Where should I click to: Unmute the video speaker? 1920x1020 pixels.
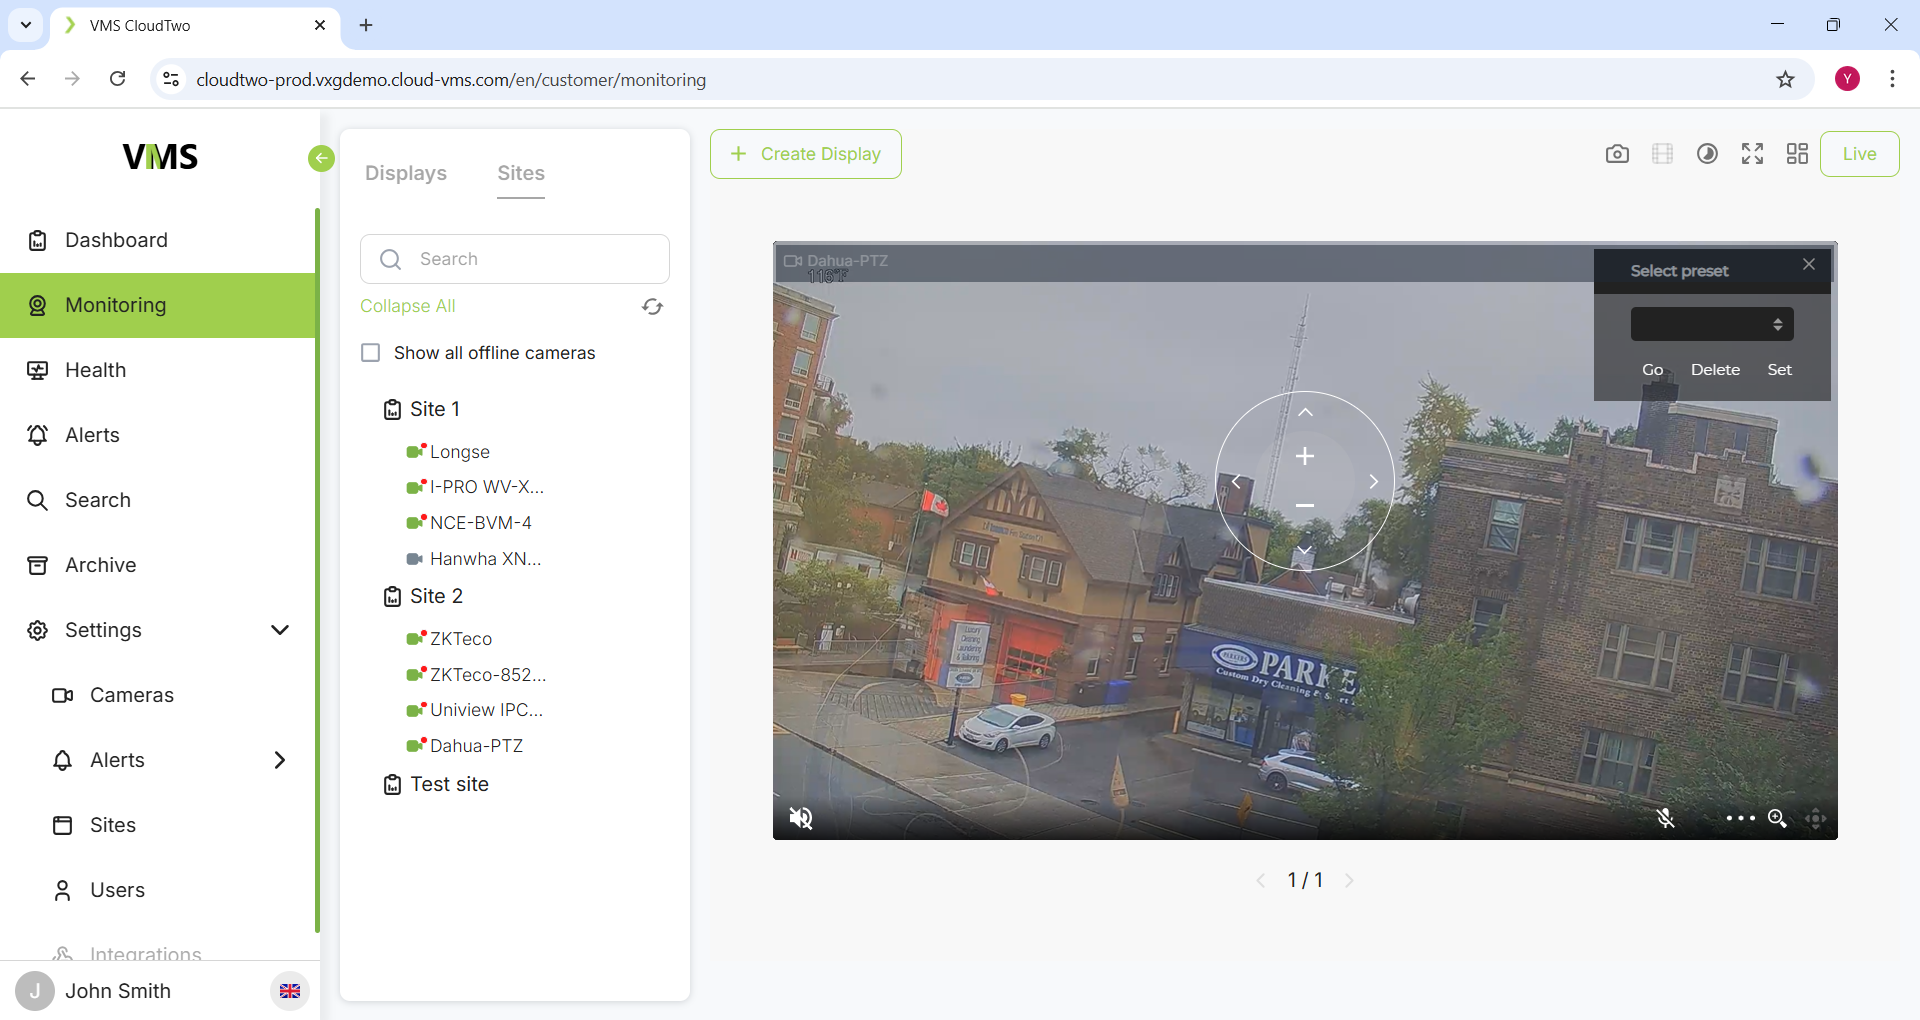coord(801,818)
